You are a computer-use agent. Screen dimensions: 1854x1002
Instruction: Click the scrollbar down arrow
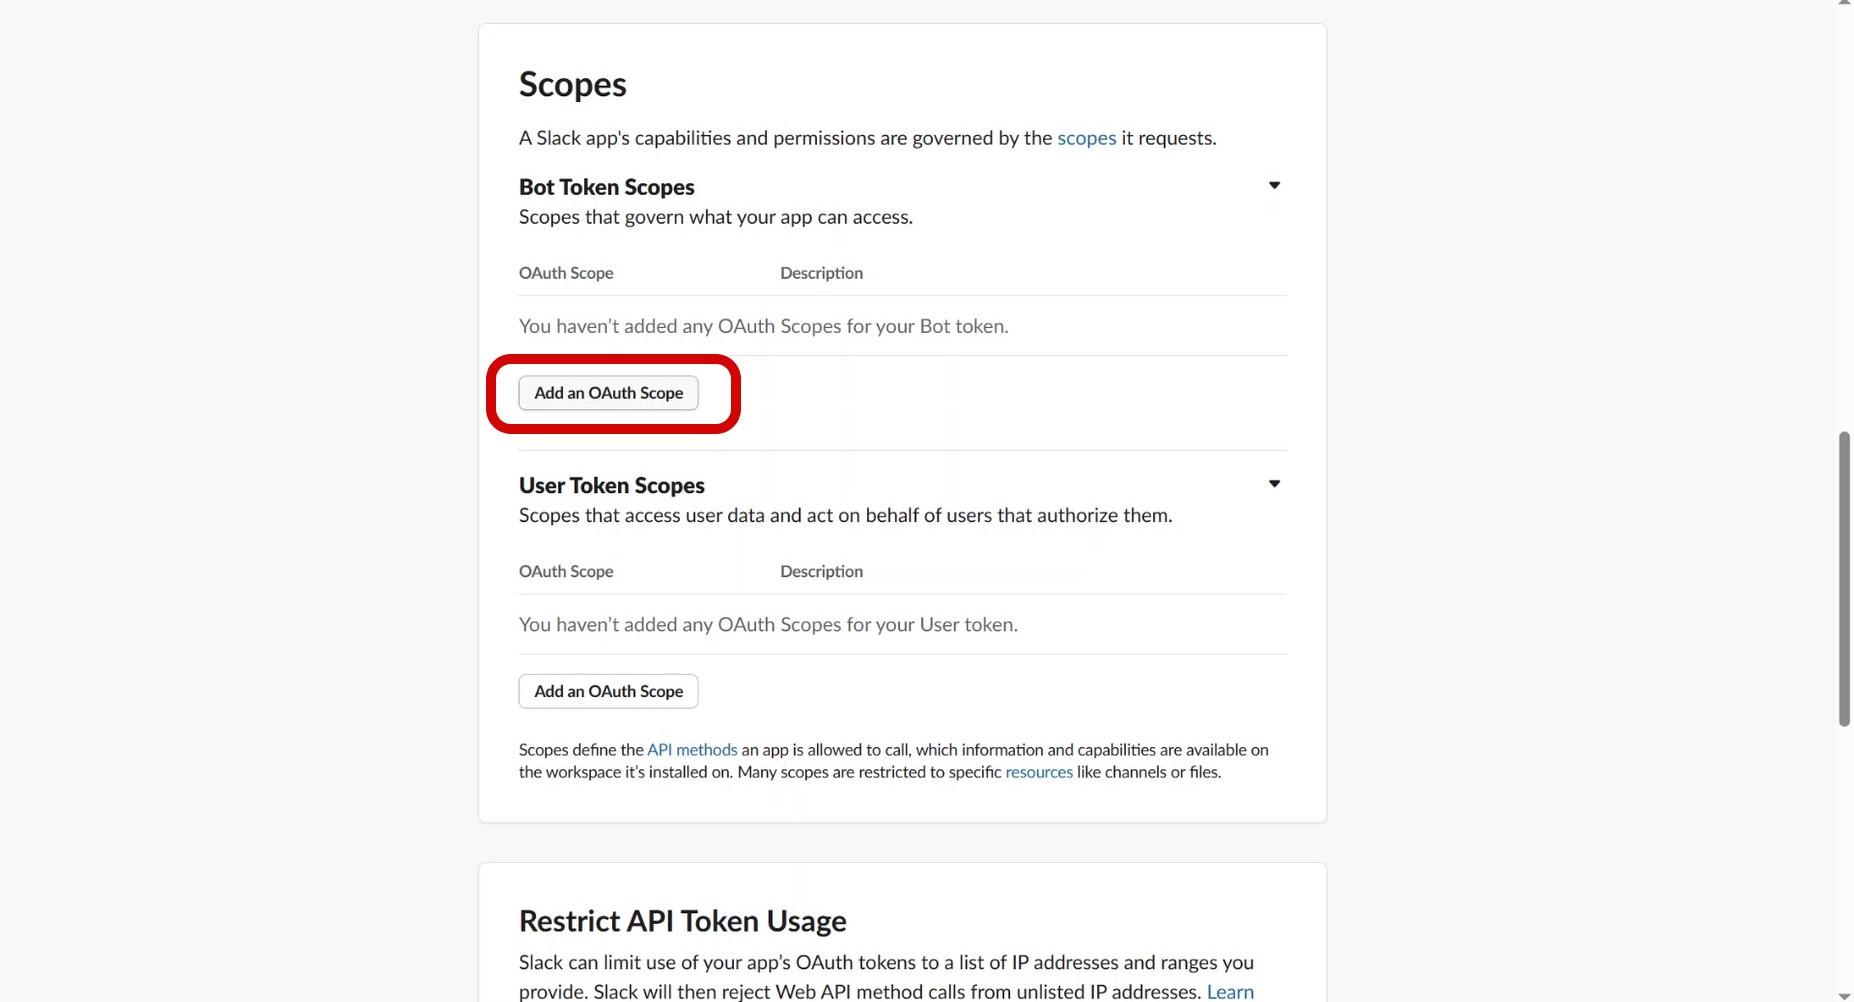click(1844, 996)
